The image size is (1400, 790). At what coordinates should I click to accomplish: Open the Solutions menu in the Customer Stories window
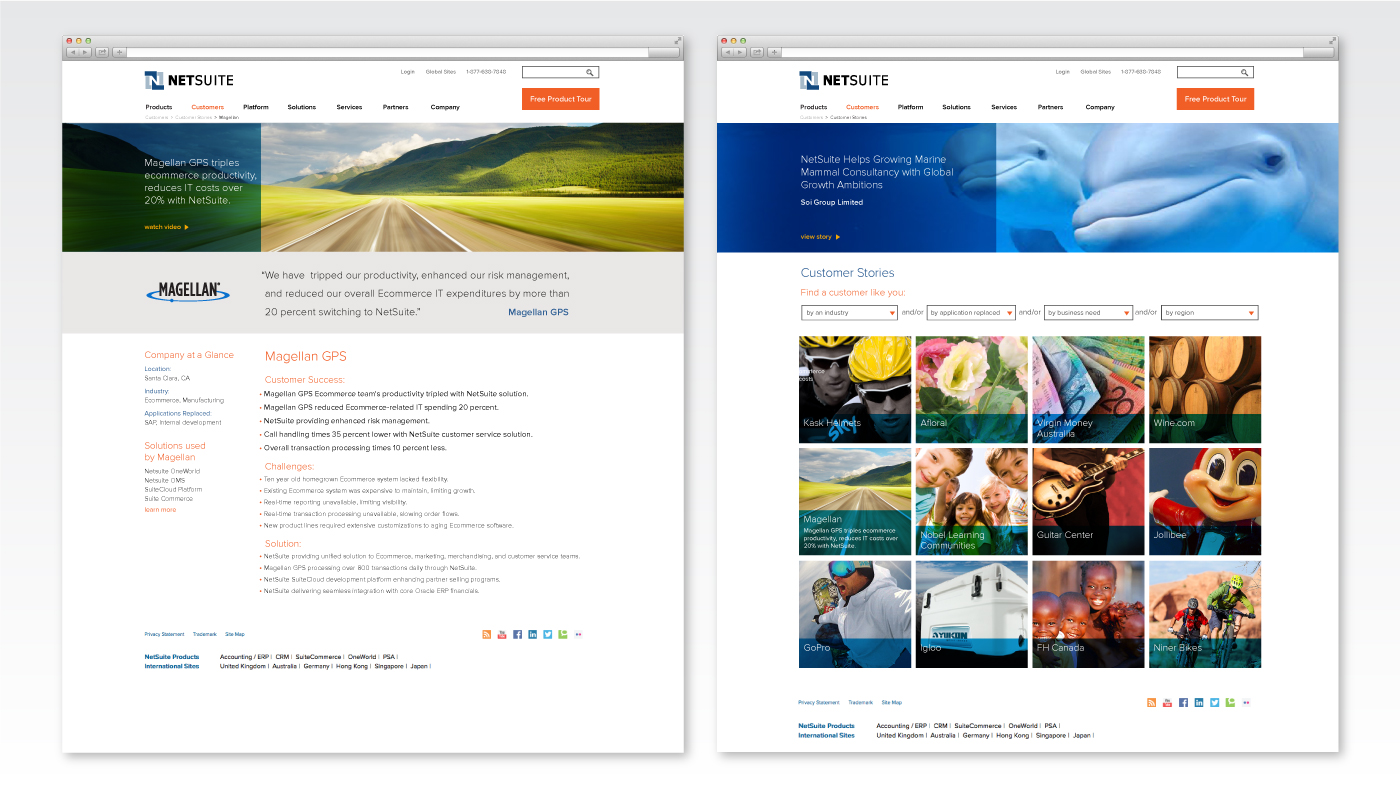tap(956, 107)
